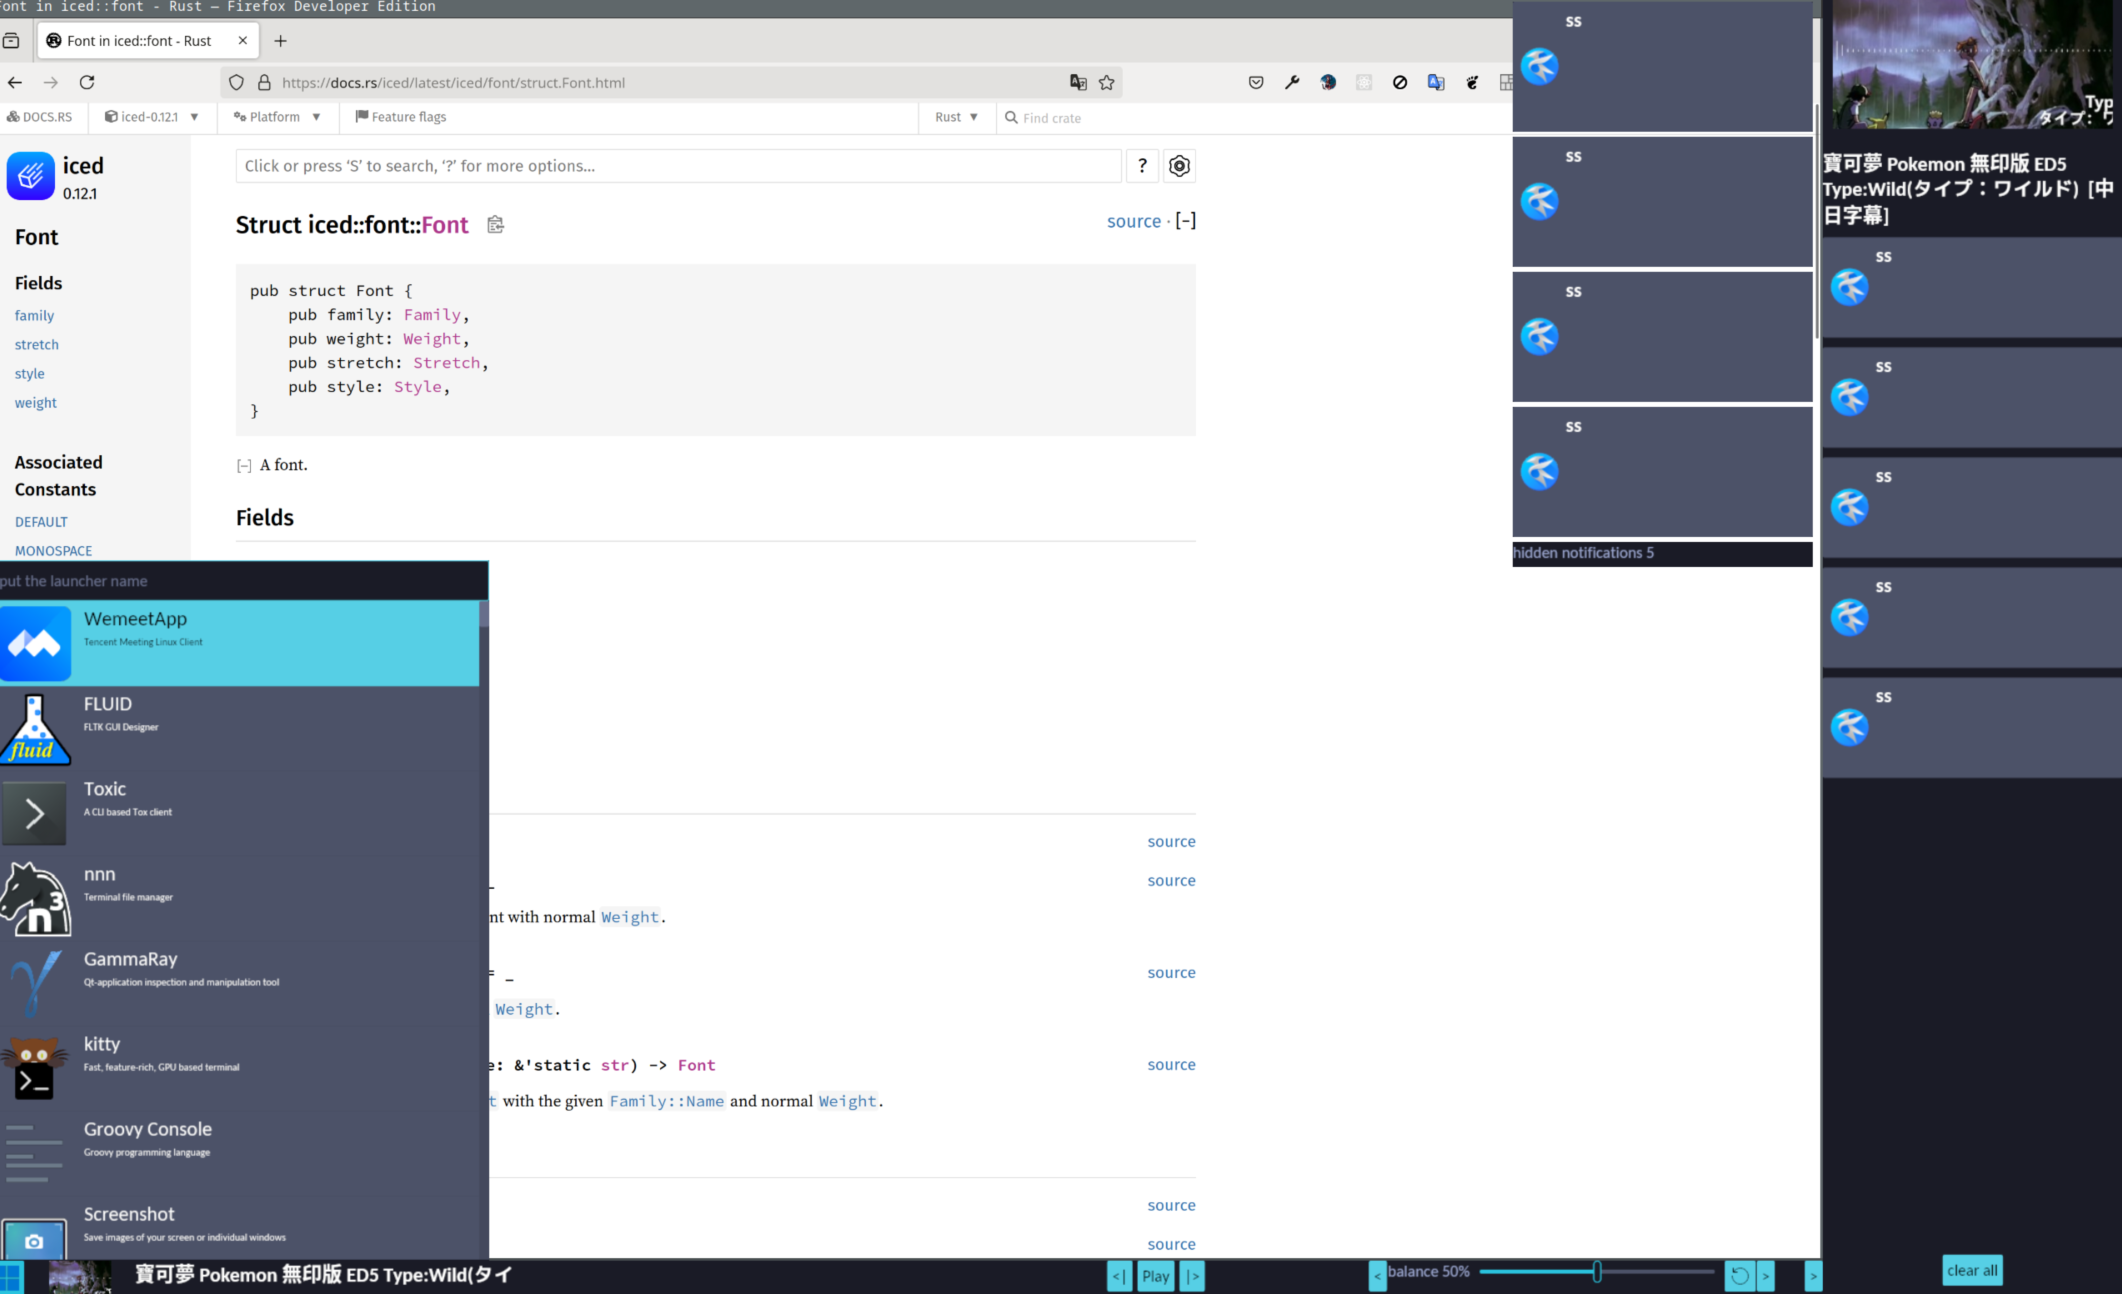This screenshot has height=1294, width=2122.
Task: Open the Pocket save icon
Action: click(1256, 83)
